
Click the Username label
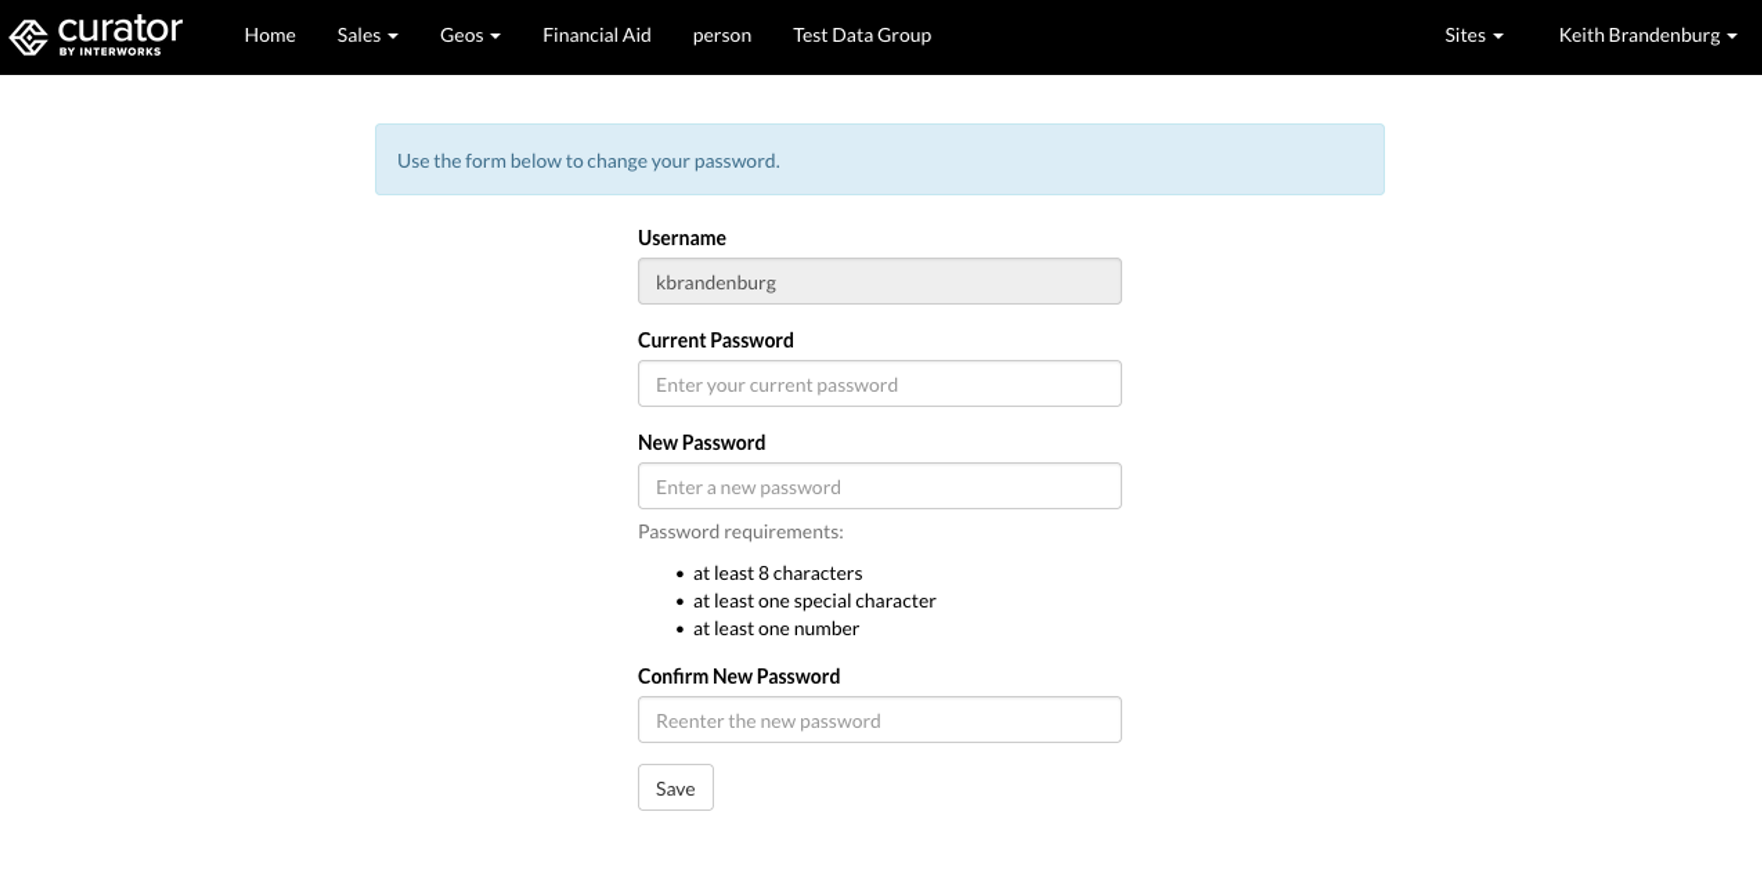tap(682, 238)
